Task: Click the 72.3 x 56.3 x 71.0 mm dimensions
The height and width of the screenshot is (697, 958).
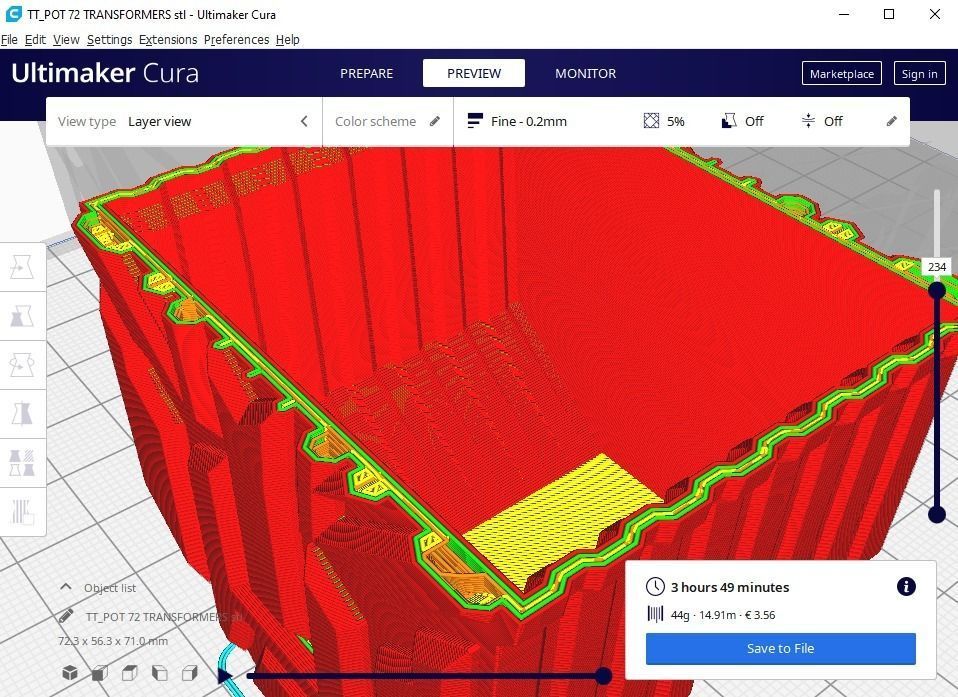Action: tap(113, 641)
